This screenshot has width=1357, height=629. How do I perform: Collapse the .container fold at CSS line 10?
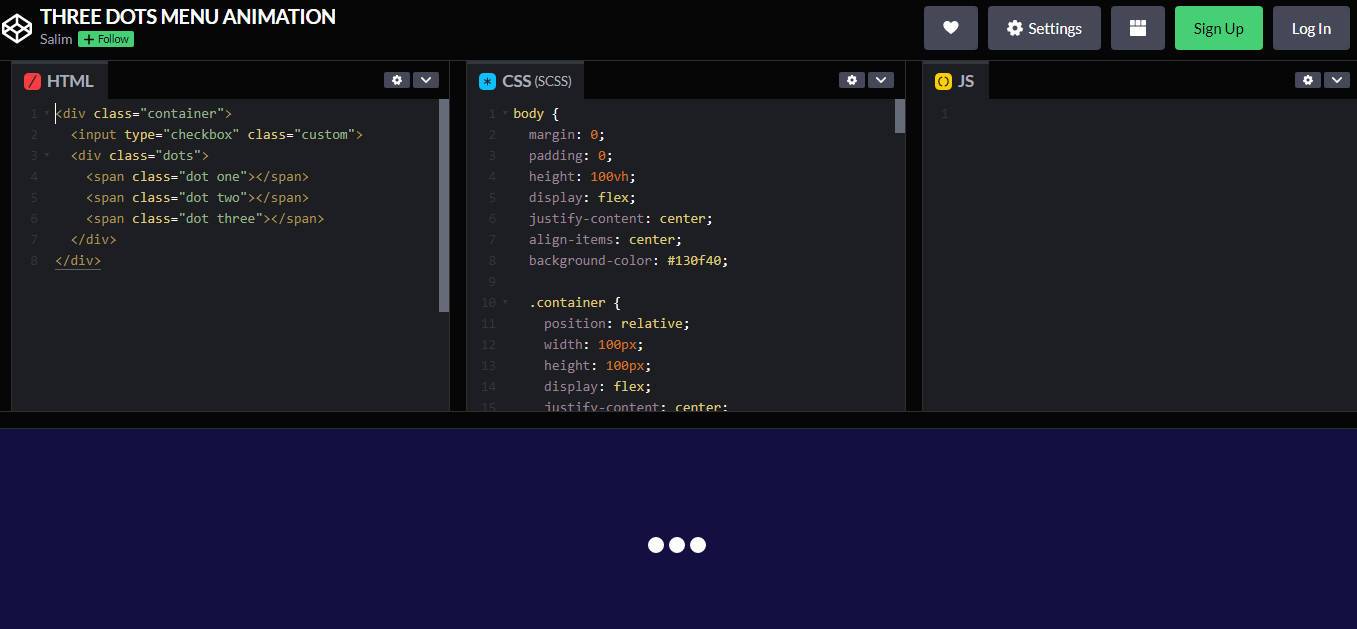click(x=505, y=302)
